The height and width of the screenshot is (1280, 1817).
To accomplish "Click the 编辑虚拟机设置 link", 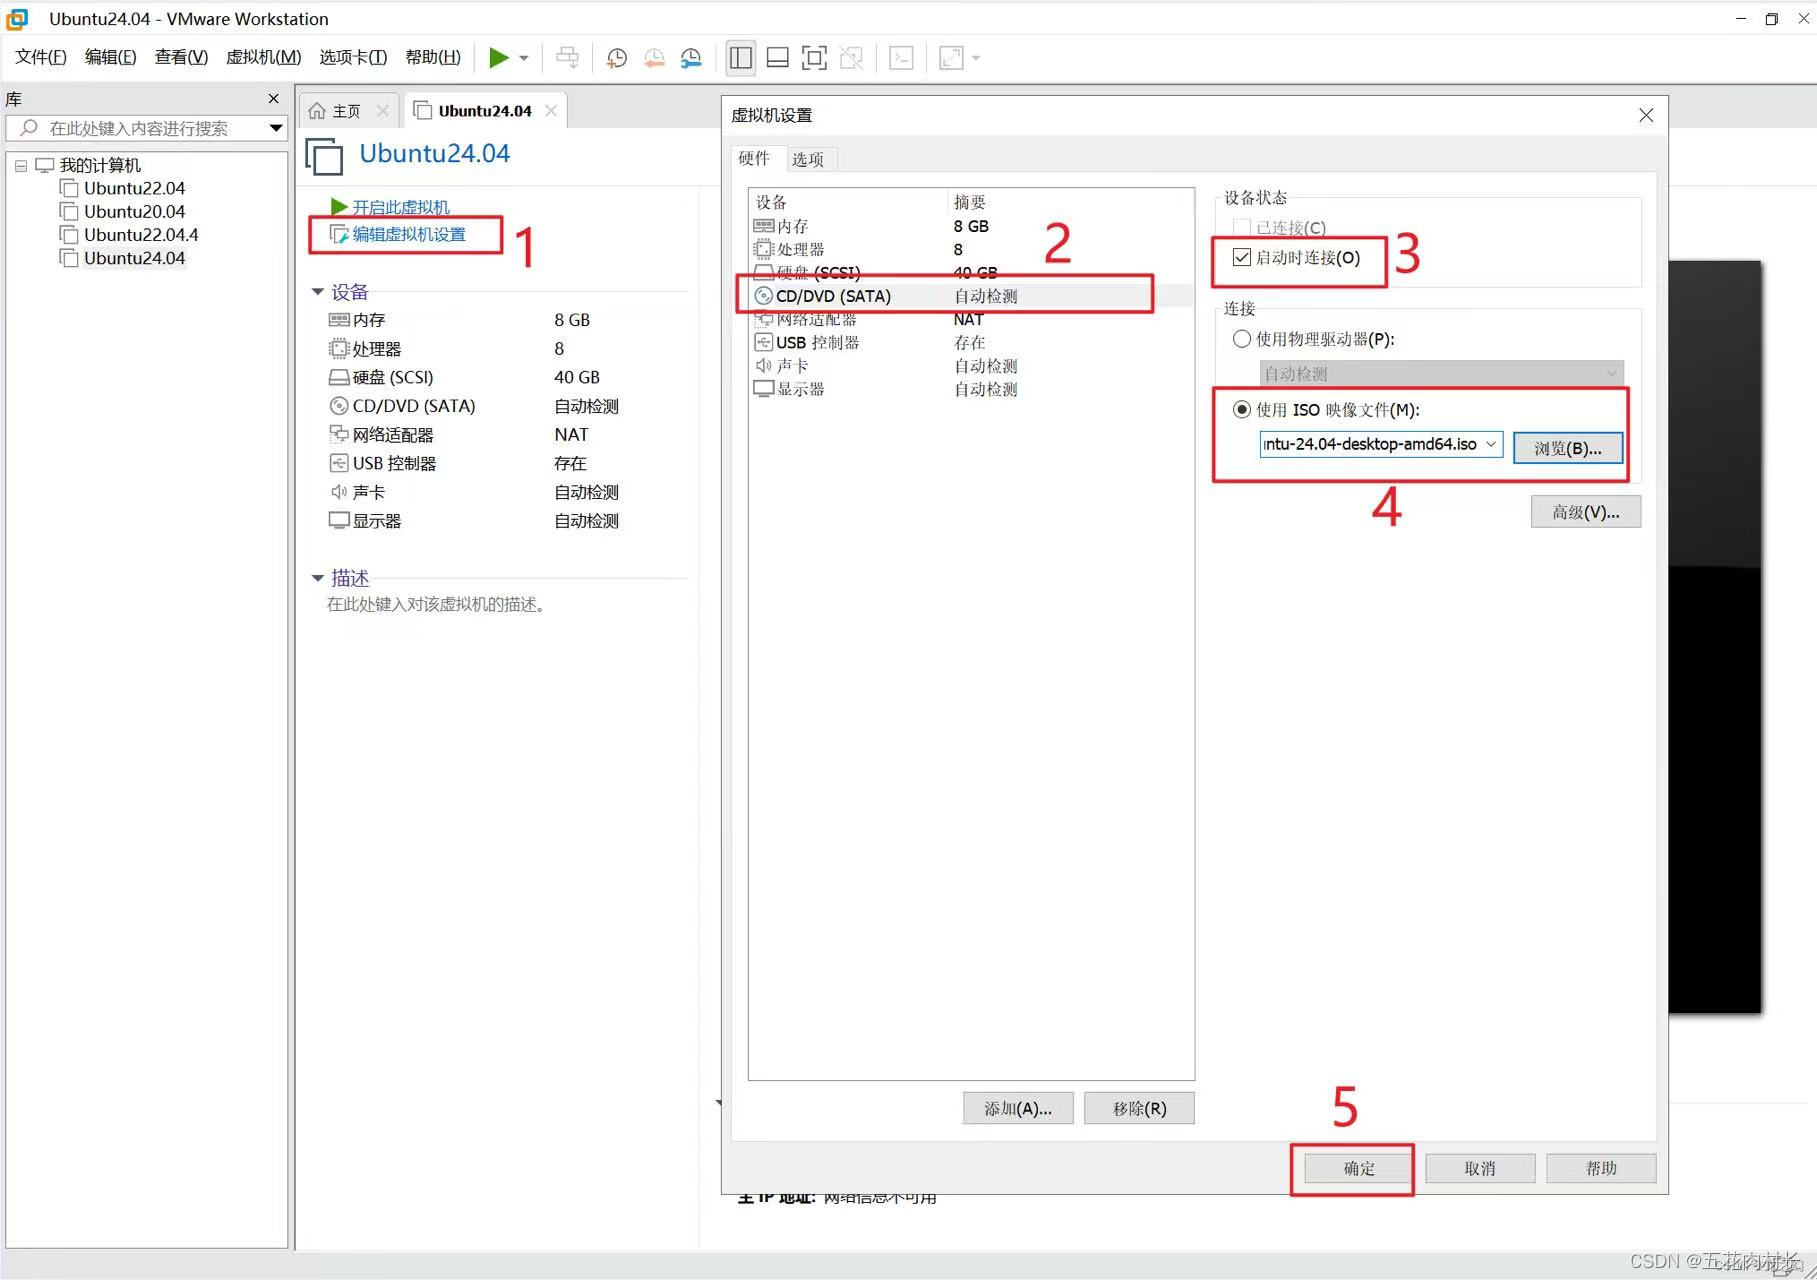I will (x=409, y=234).
